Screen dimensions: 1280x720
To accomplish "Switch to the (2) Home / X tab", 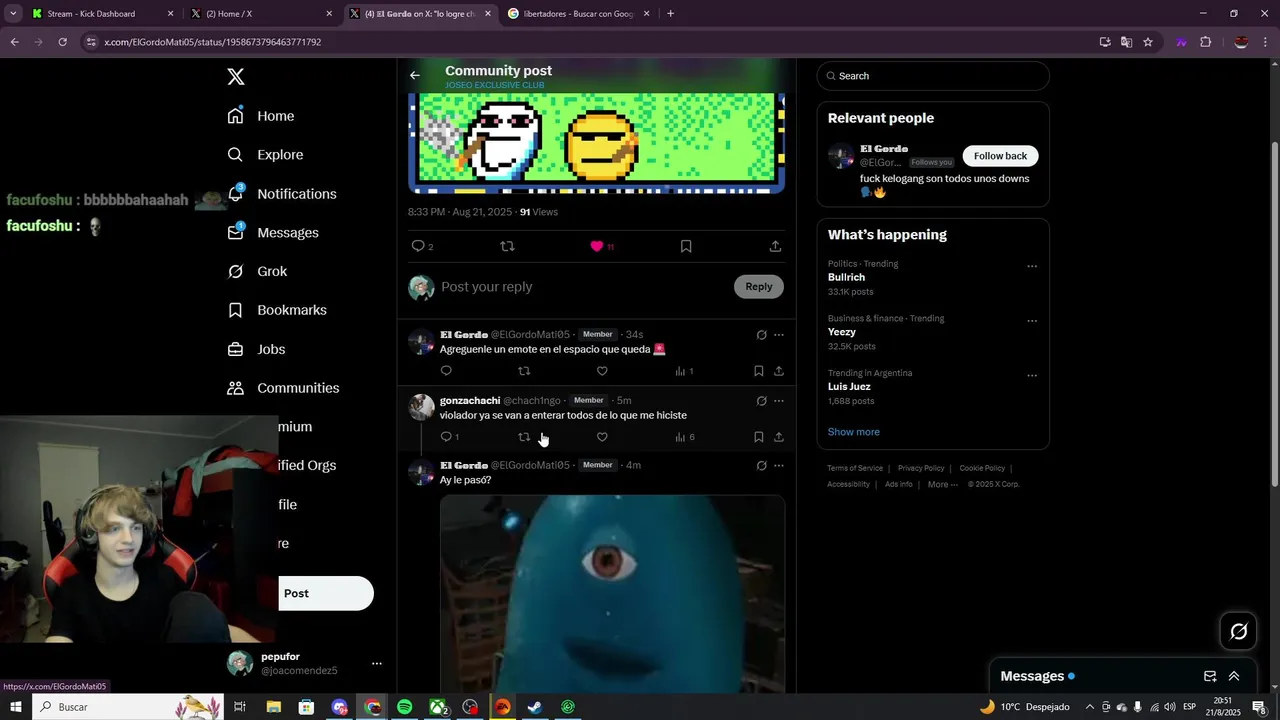I will click(x=262, y=14).
